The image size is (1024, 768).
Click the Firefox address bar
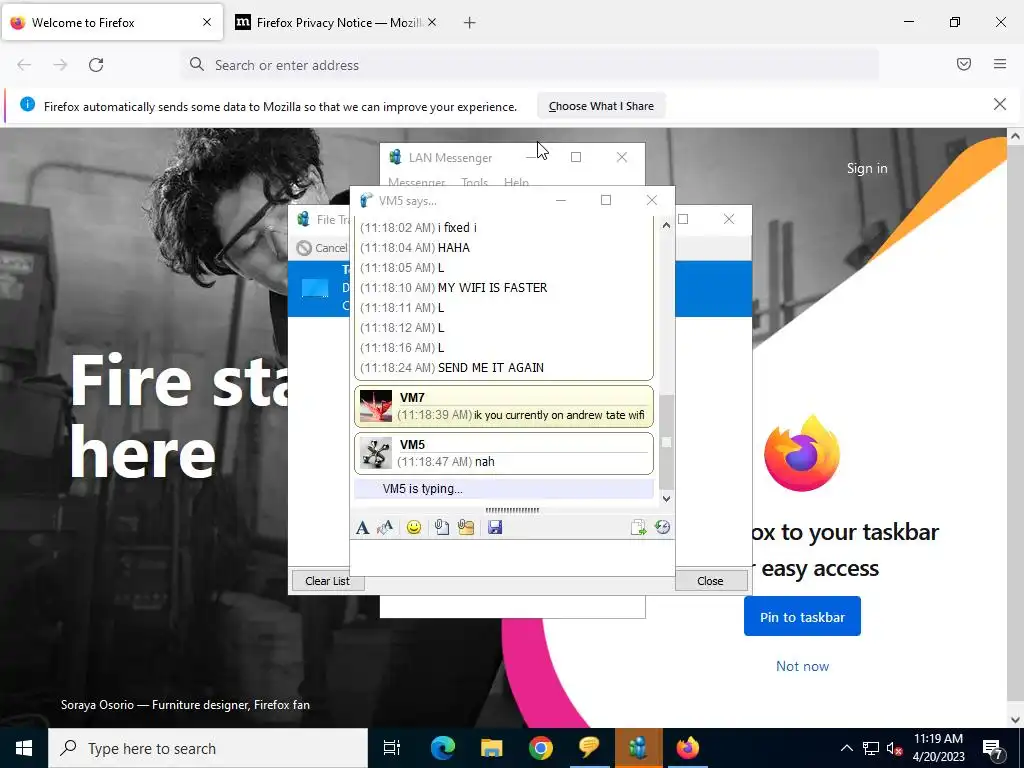tap(529, 65)
